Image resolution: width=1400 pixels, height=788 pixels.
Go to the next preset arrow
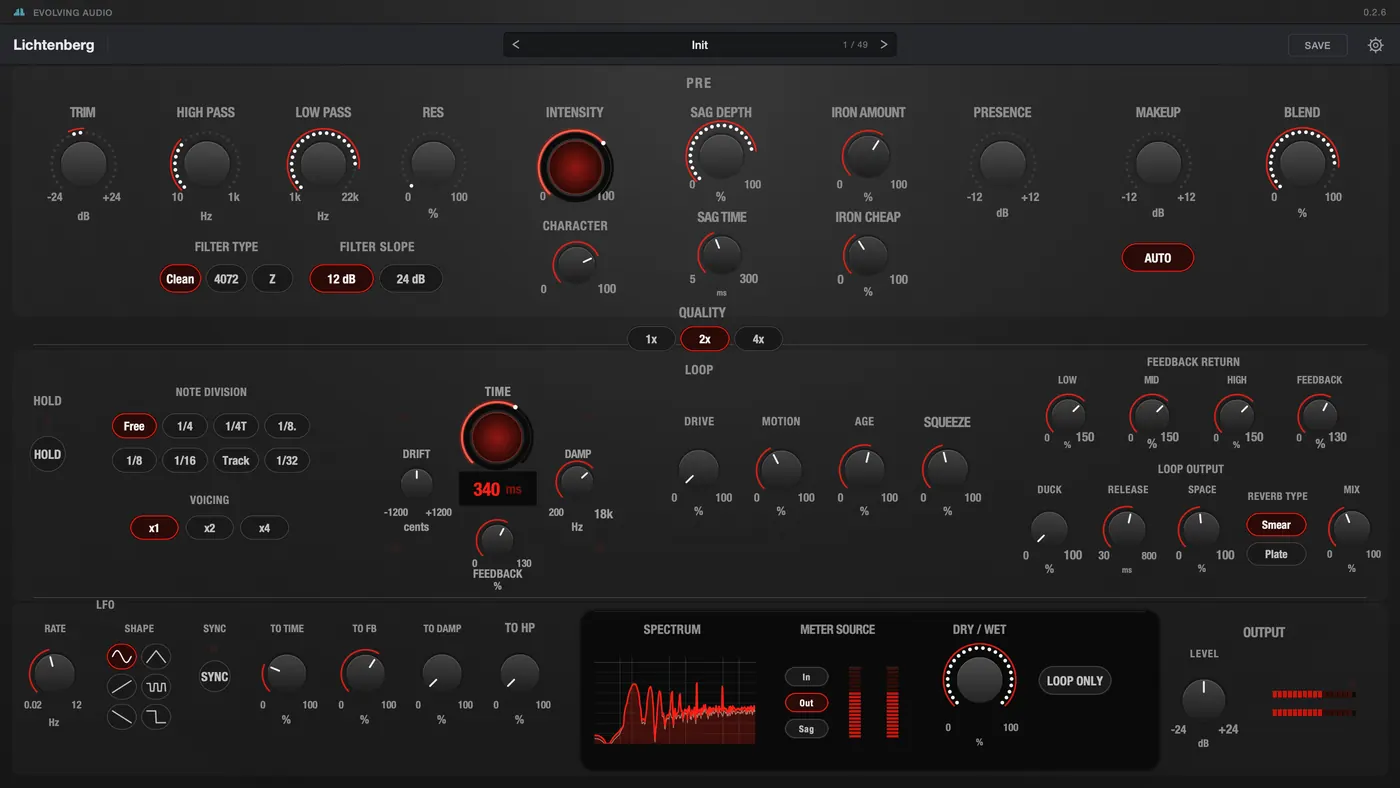pos(884,45)
